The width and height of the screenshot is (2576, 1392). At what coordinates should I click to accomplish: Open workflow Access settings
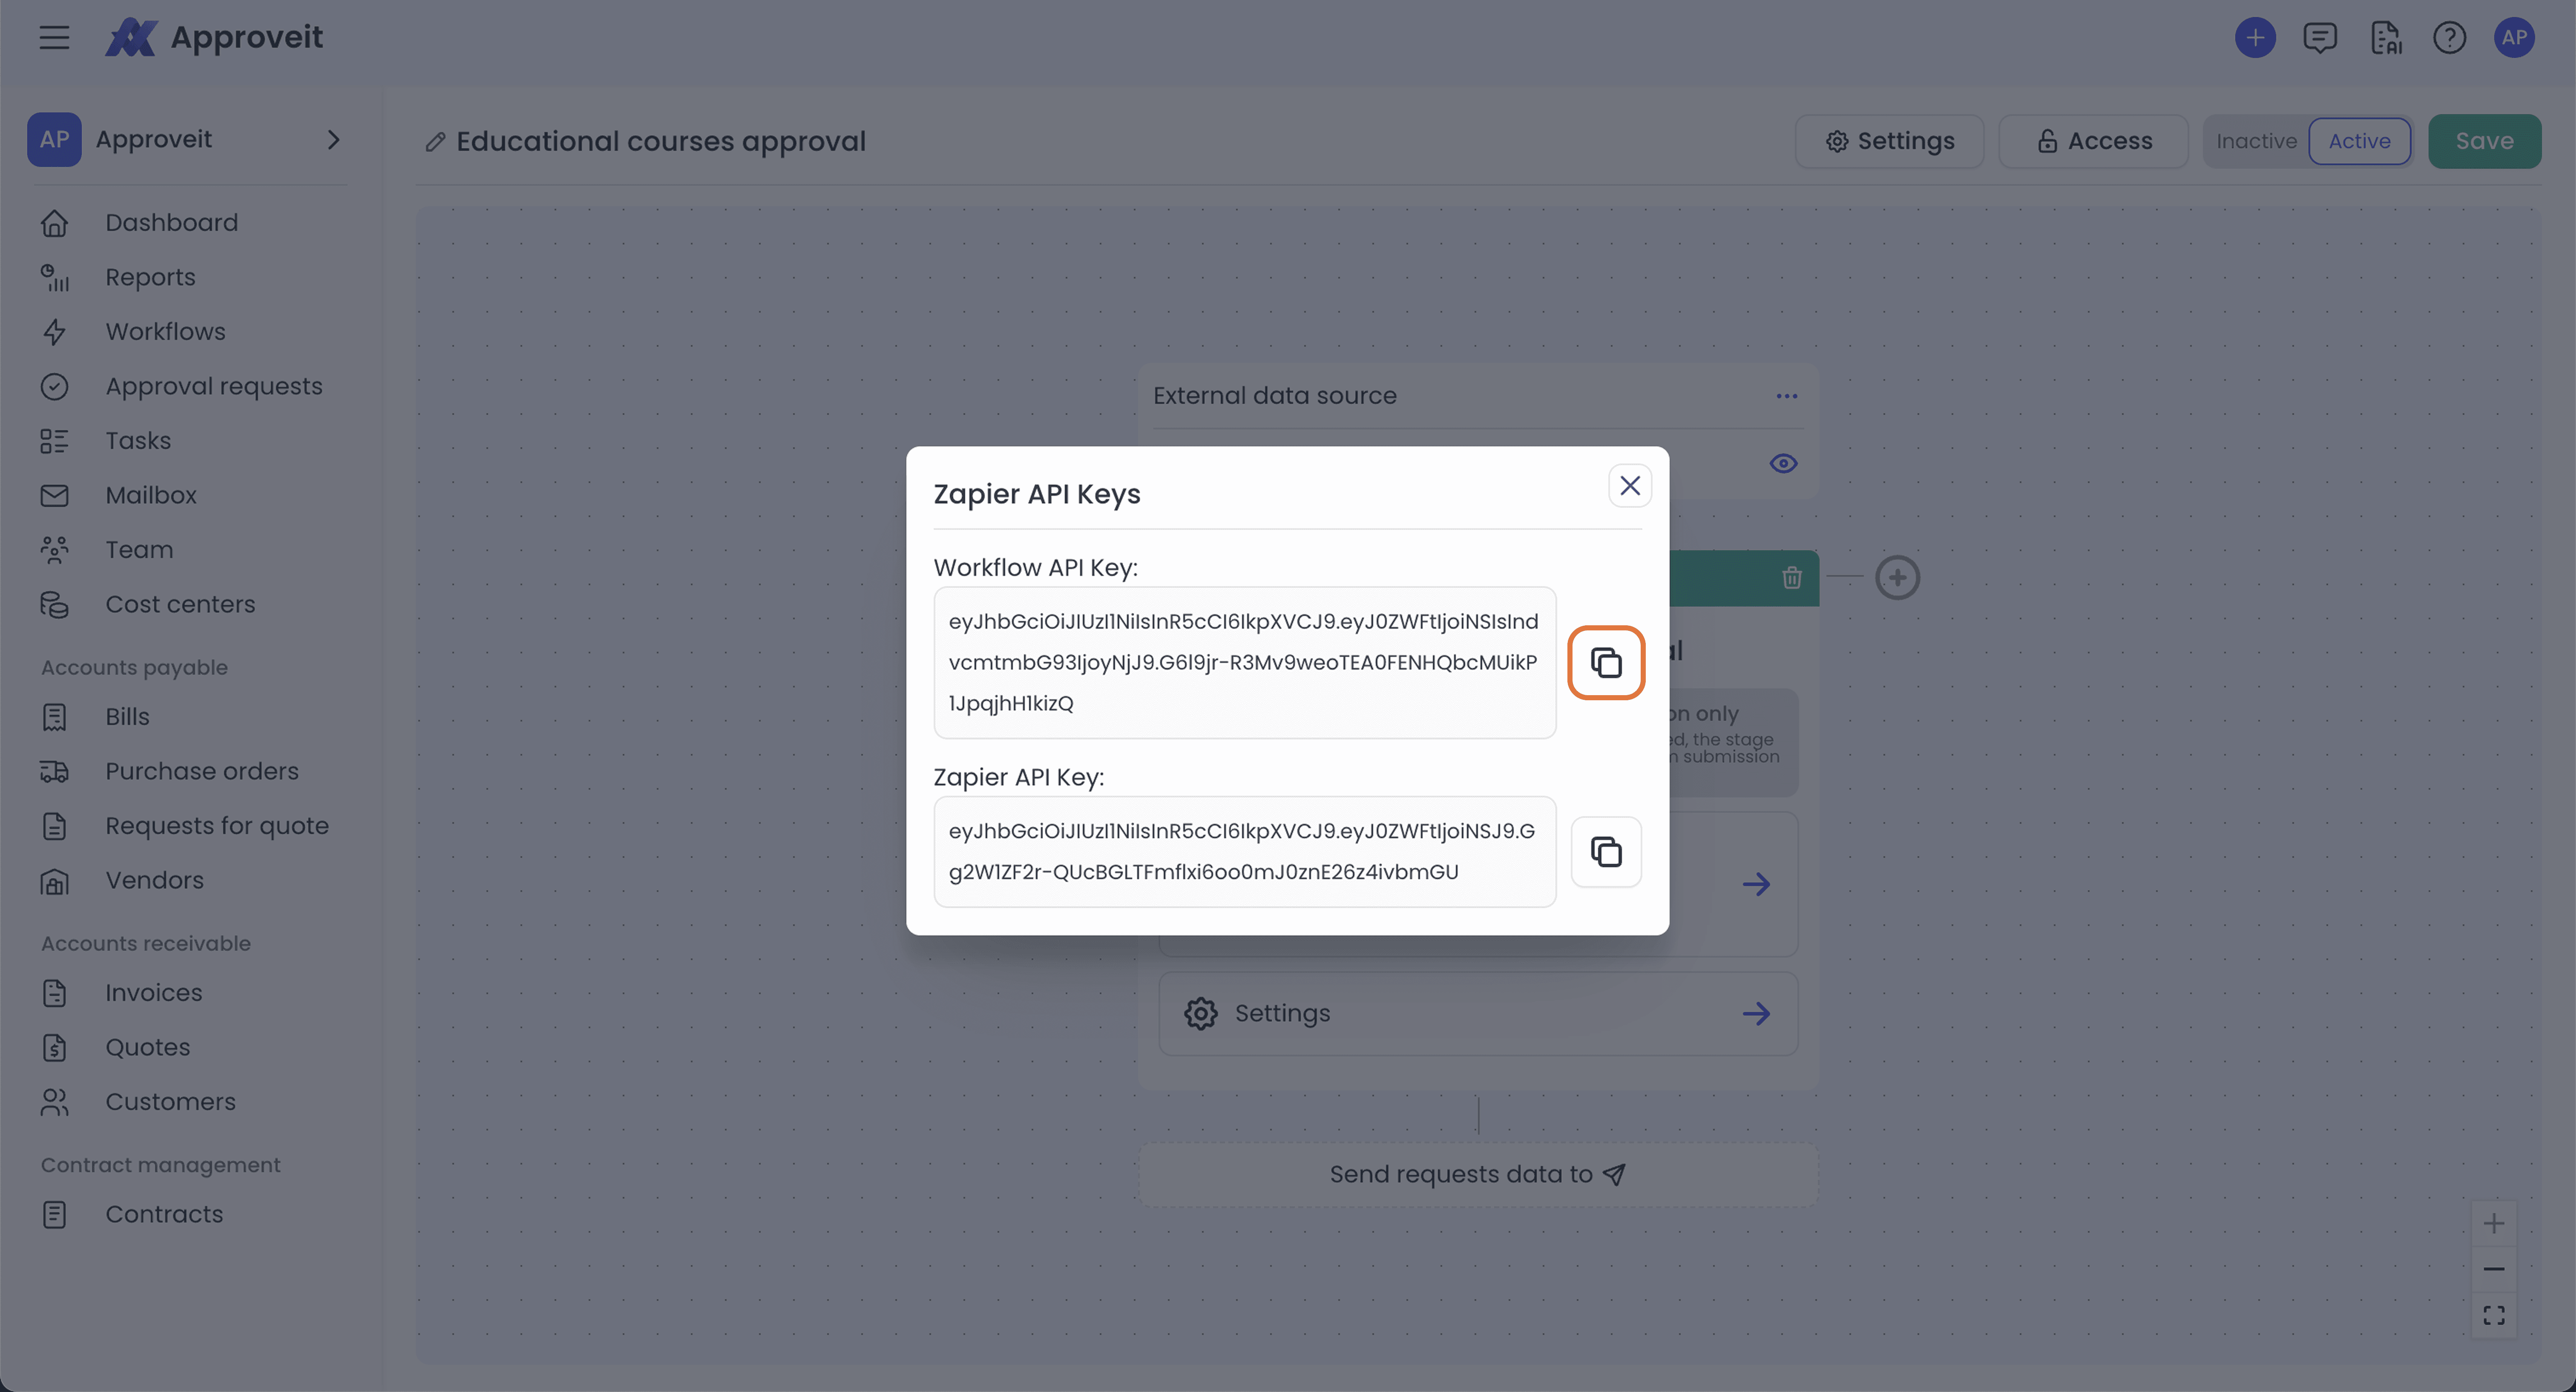pyautogui.click(x=2093, y=141)
